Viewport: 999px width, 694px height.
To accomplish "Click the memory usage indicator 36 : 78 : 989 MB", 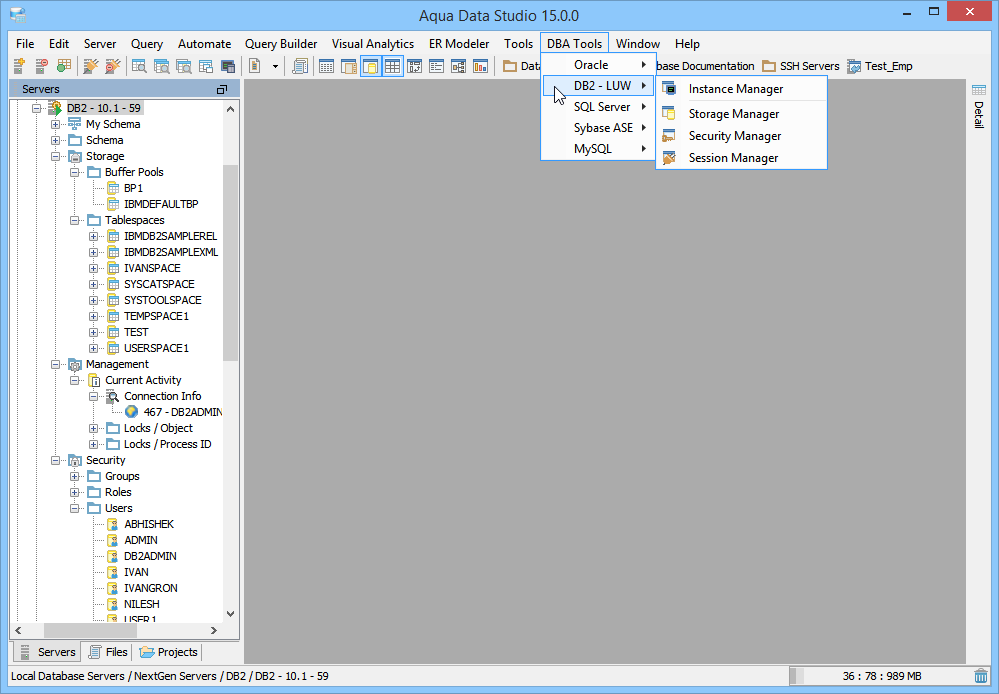I will coord(882,676).
